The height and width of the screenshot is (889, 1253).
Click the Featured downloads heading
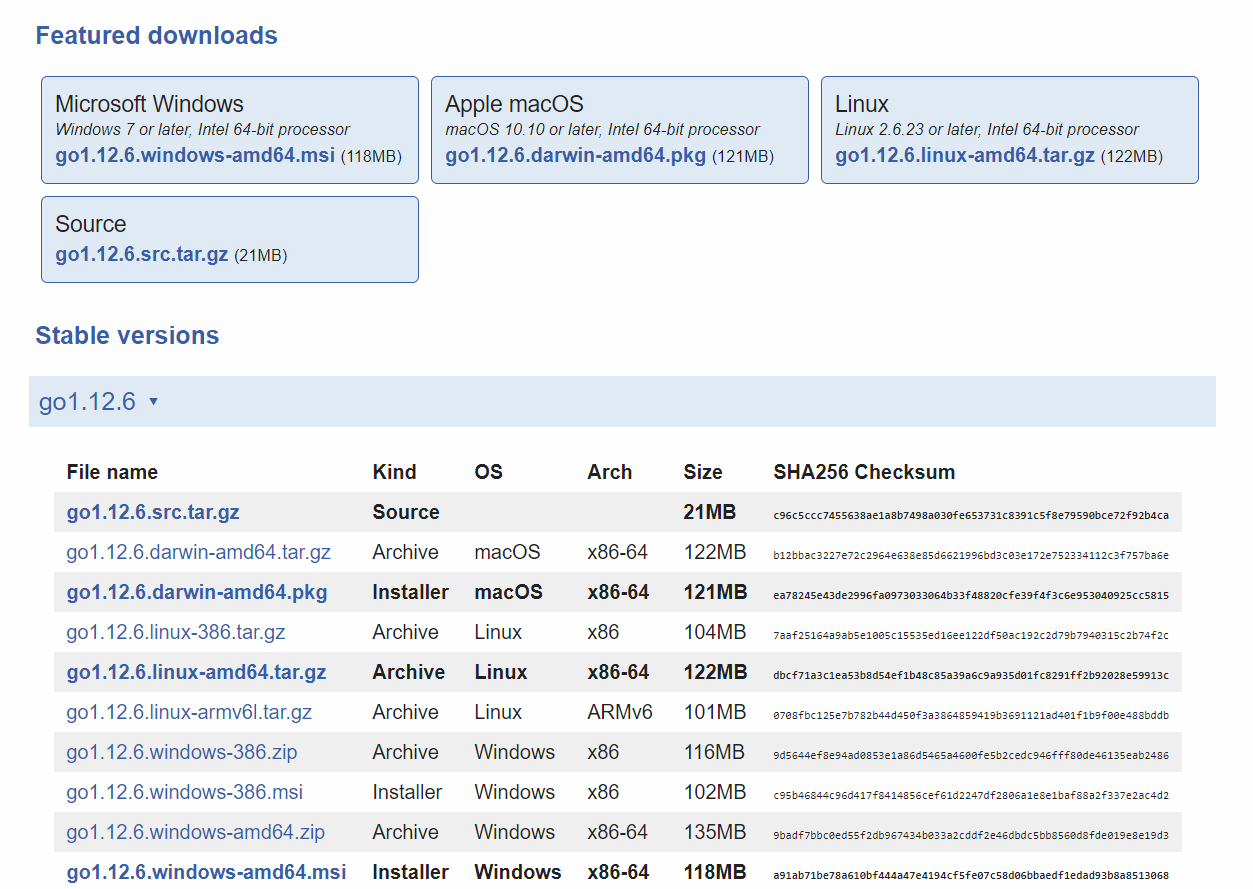[156, 35]
